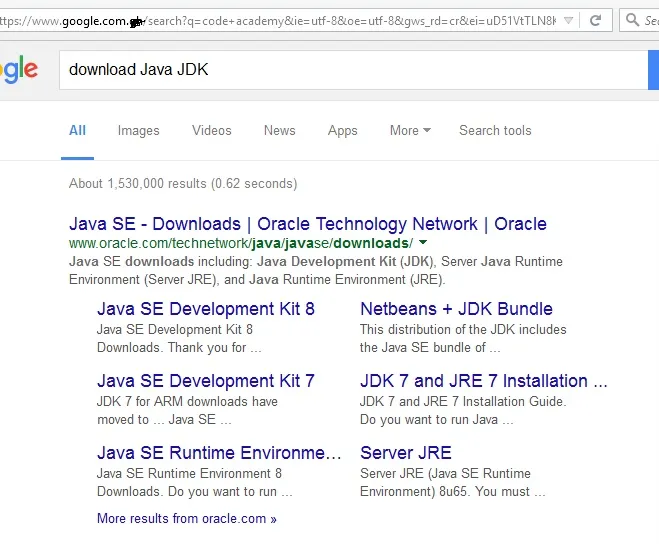Switch to the Videos tab
This screenshot has width=659, height=544.
(212, 130)
